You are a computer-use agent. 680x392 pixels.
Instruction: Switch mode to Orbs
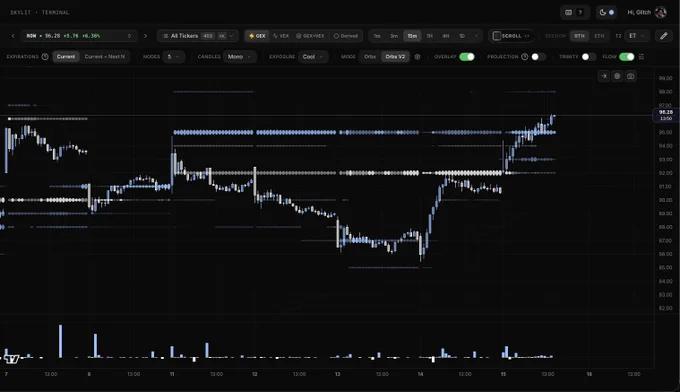click(370, 57)
